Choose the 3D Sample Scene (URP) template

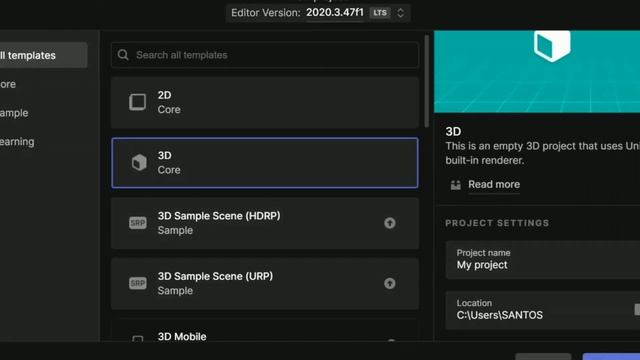(x=264, y=284)
